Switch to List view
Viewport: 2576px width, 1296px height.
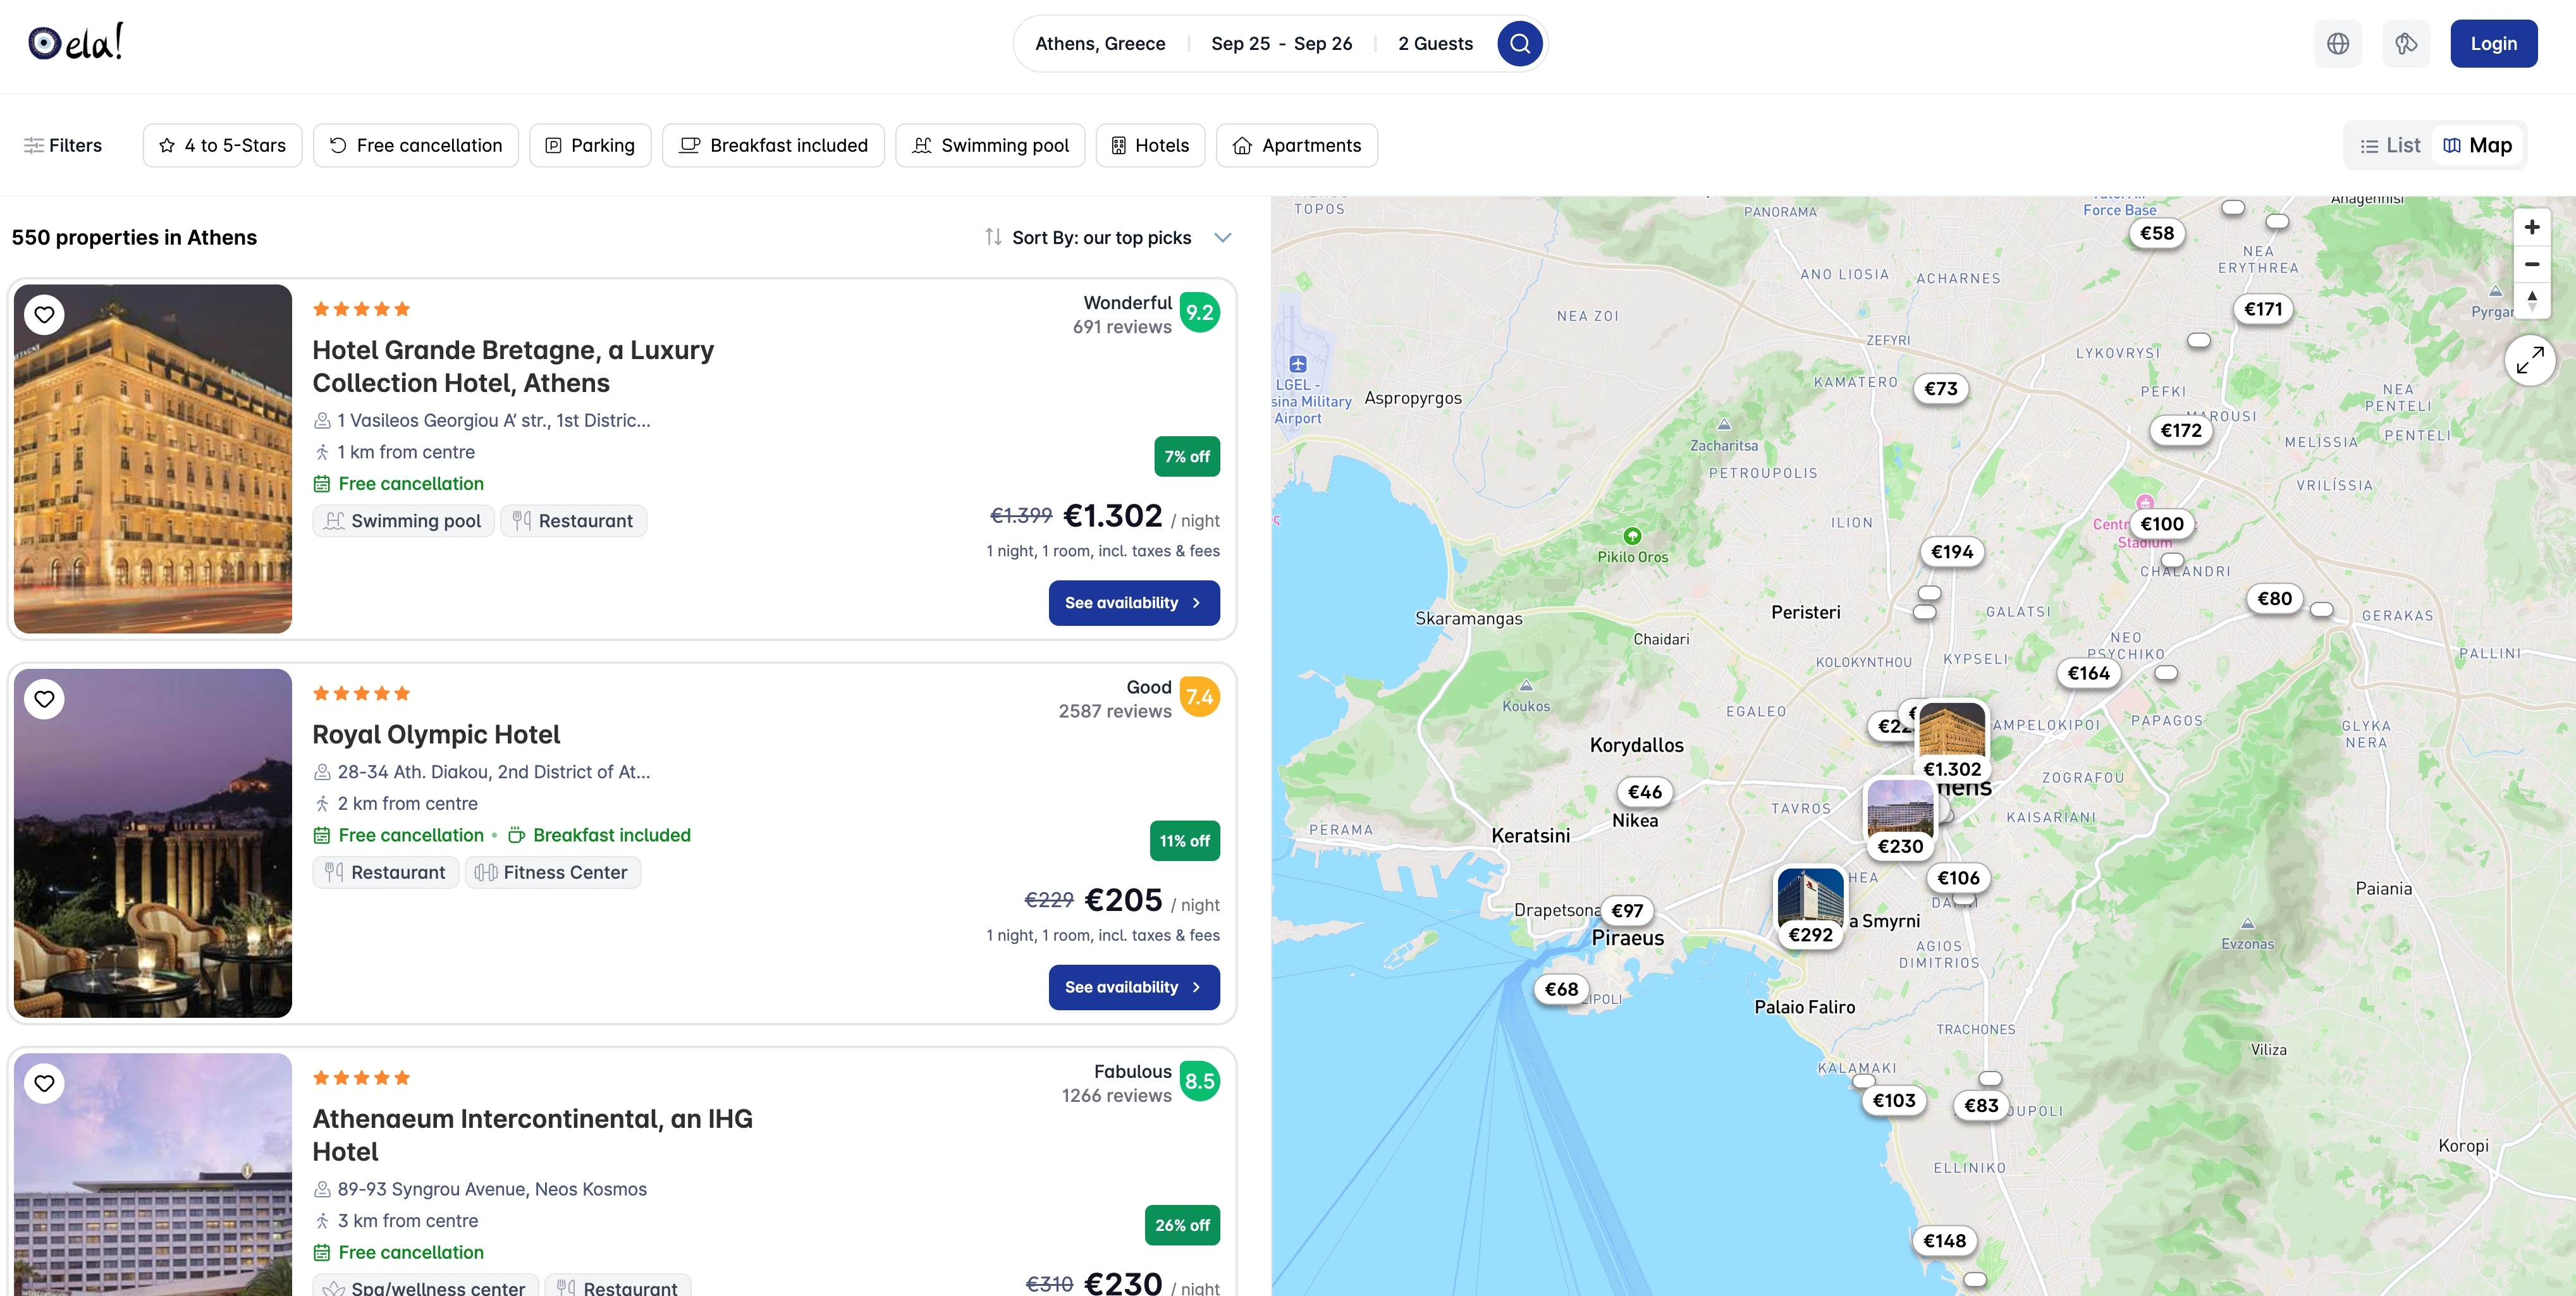[2390, 146]
